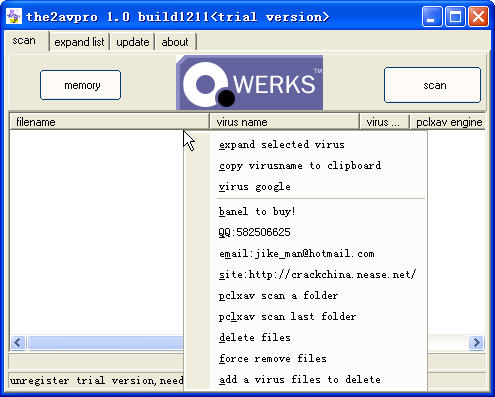Click the filename column header
The height and width of the screenshot is (397, 495).
click(109, 122)
